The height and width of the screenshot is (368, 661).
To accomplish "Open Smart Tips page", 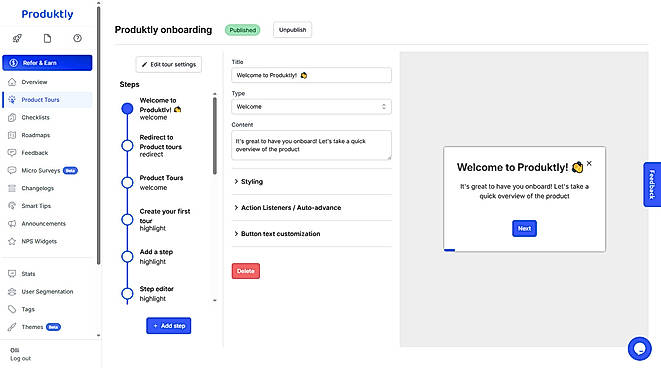I will click(x=47, y=206).
